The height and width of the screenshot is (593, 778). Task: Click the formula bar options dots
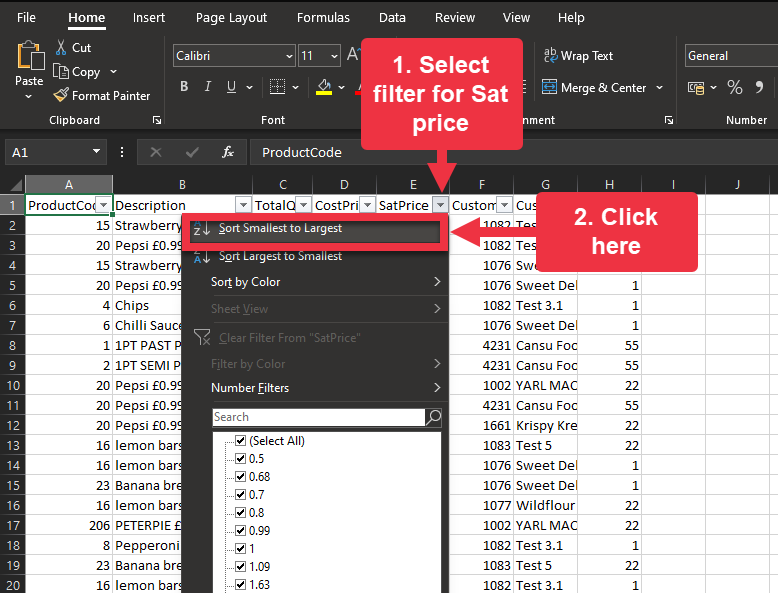point(122,152)
